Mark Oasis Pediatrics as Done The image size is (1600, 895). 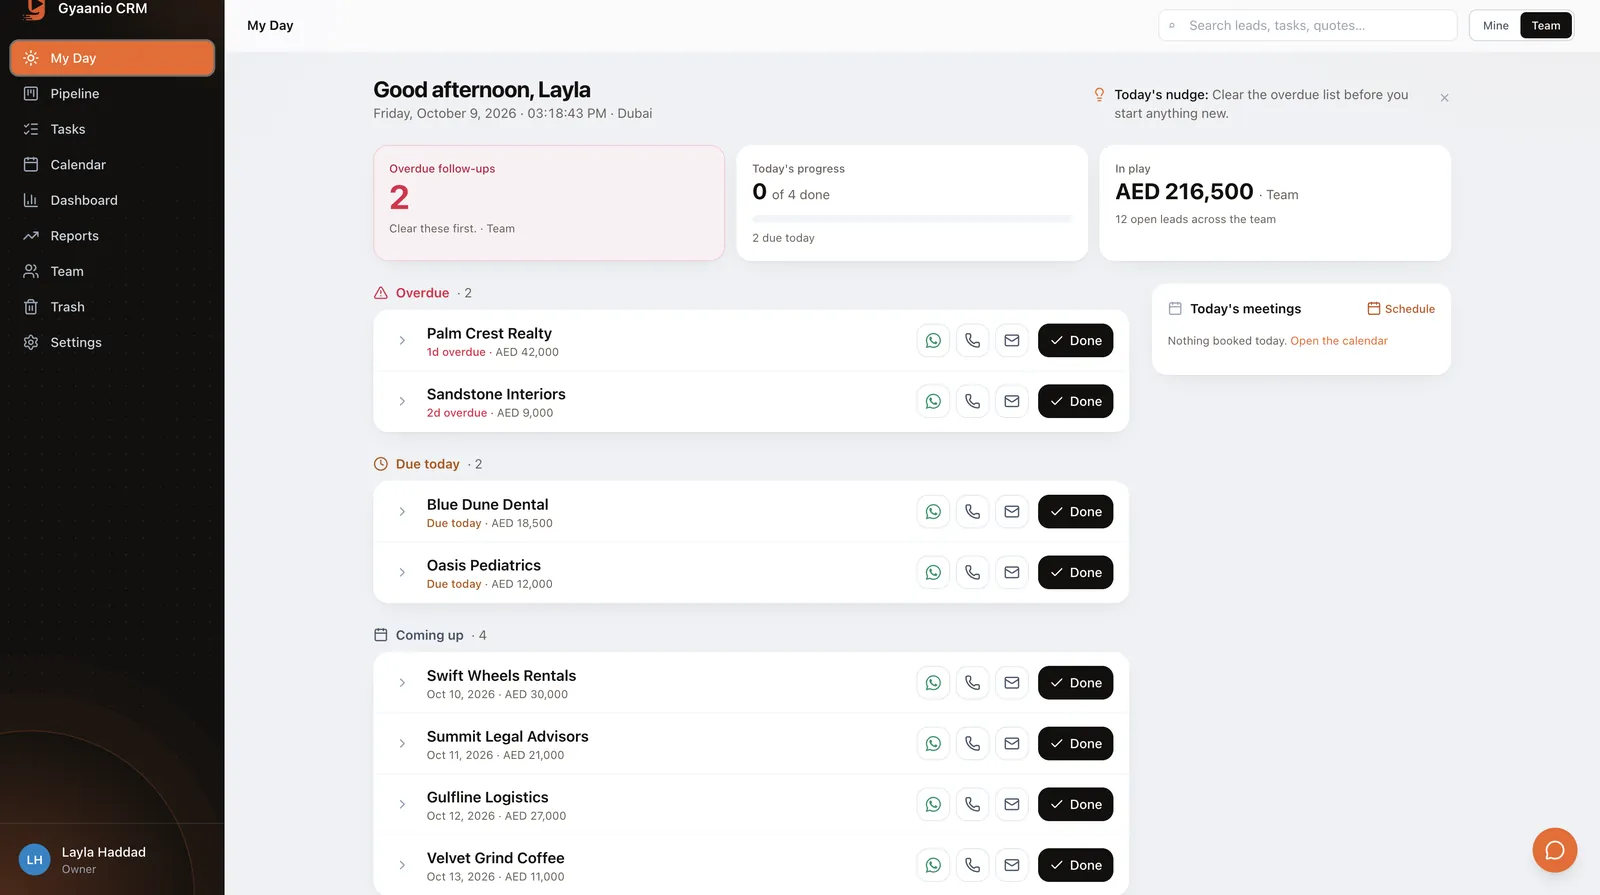[1075, 573]
